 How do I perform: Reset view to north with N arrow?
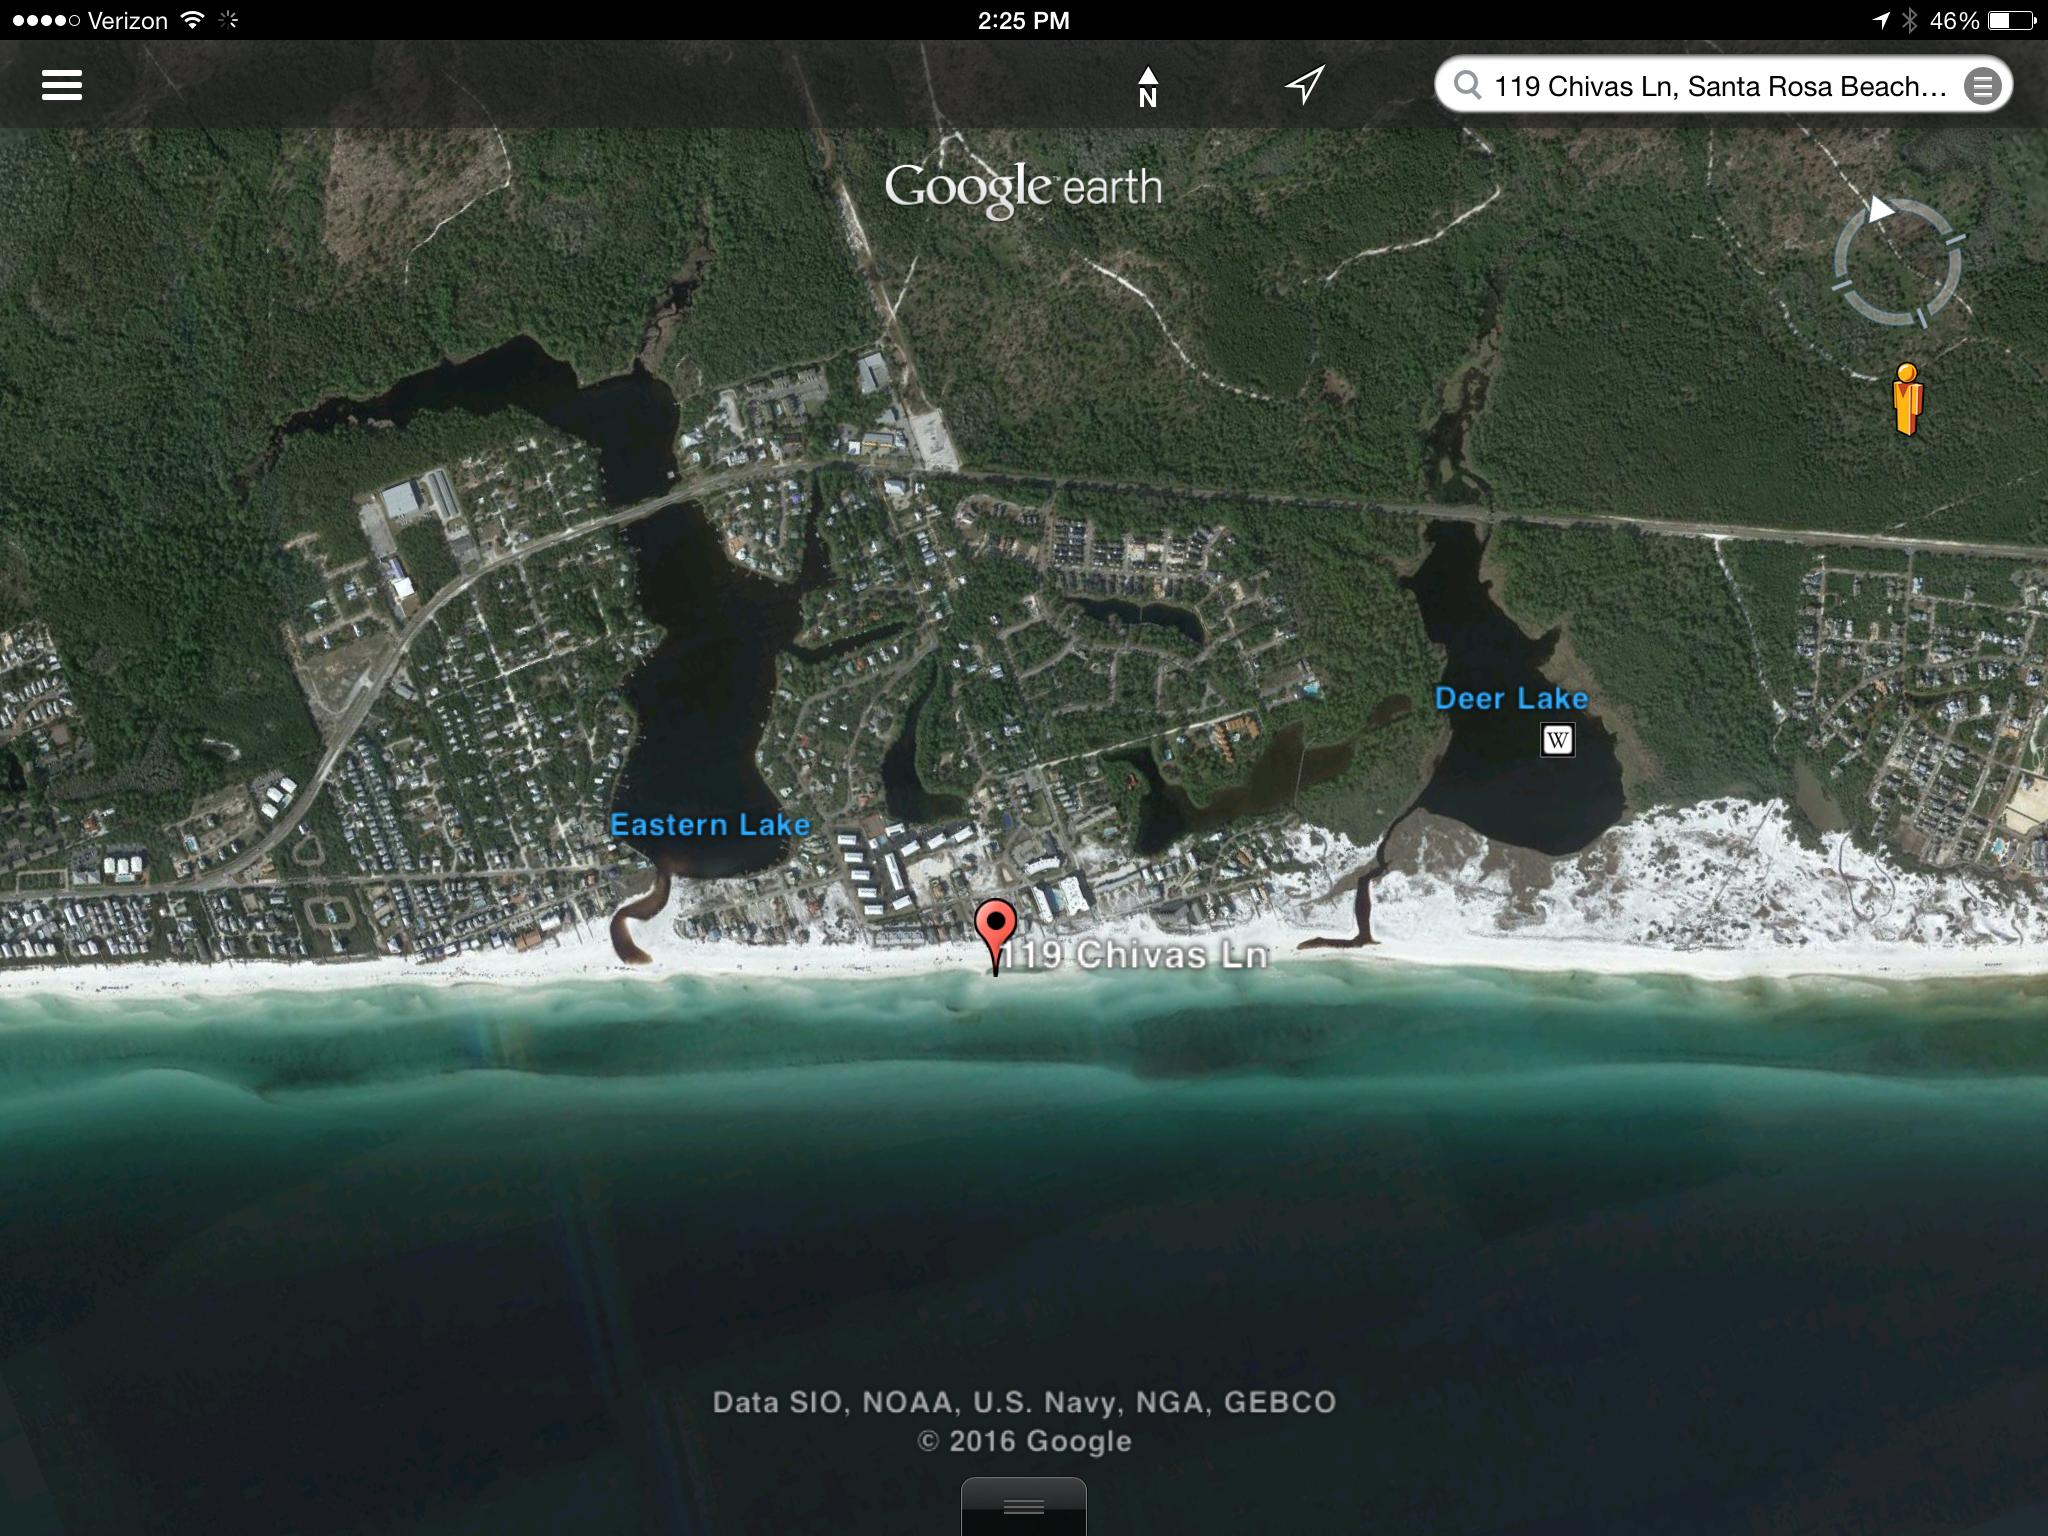[1147, 87]
